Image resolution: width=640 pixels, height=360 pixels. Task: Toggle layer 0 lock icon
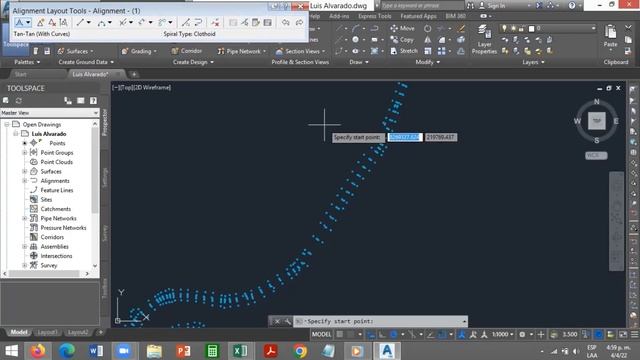click(x=521, y=28)
